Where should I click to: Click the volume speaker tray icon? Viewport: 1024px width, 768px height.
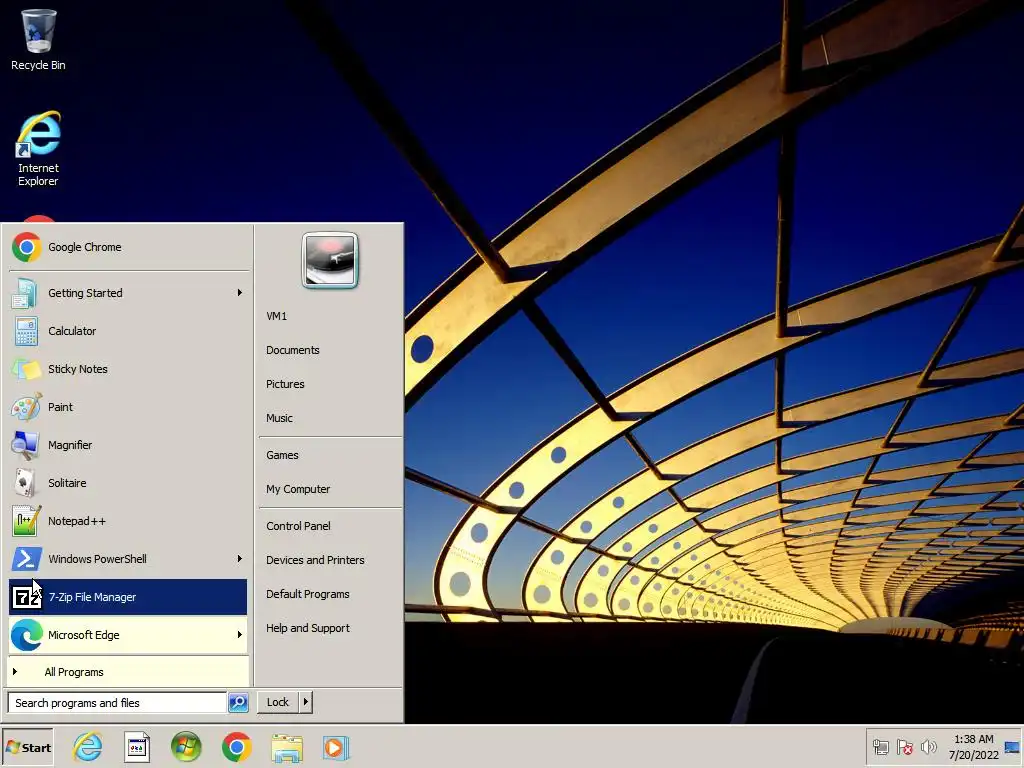point(928,747)
